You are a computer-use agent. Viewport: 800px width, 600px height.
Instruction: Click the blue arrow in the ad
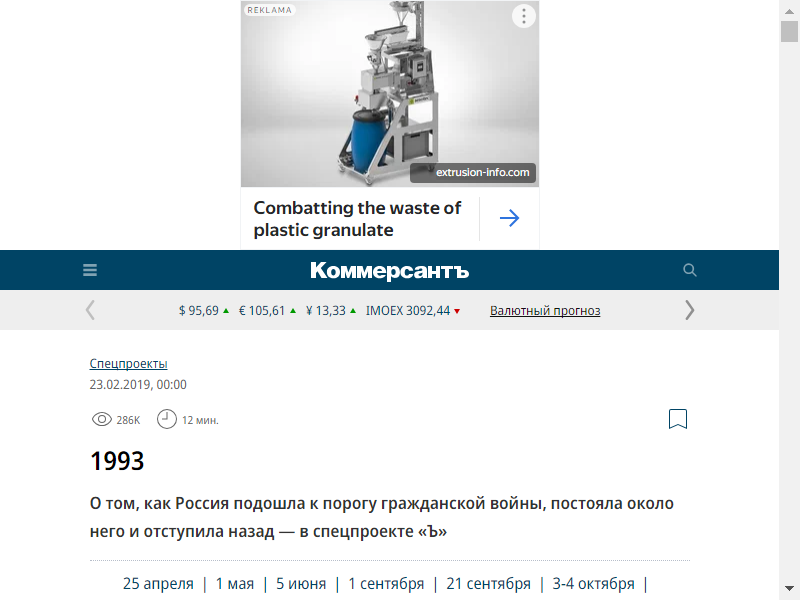pyautogui.click(x=509, y=218)
